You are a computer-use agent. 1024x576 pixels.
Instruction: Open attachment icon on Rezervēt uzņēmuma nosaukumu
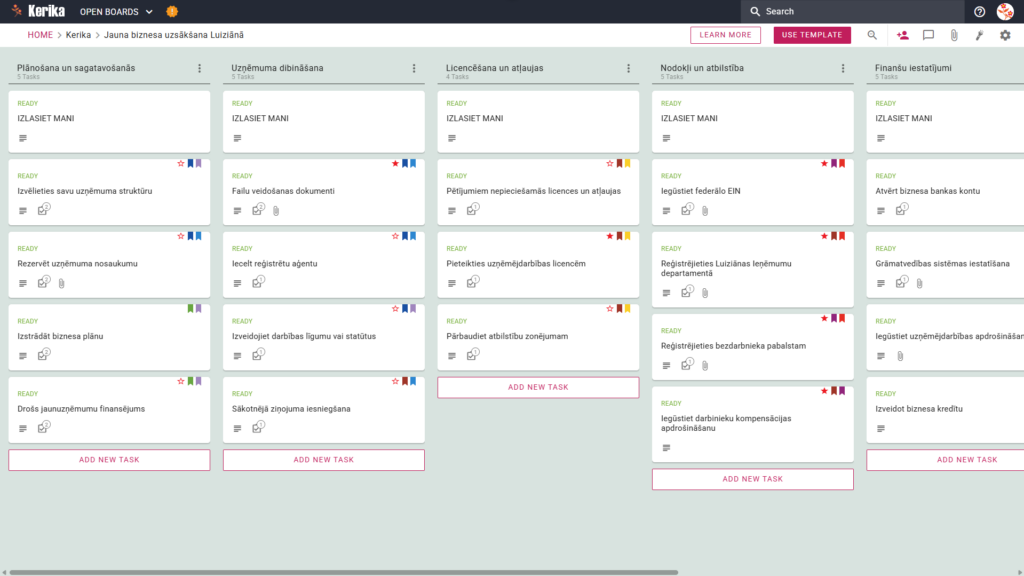[x=61, y=283]
